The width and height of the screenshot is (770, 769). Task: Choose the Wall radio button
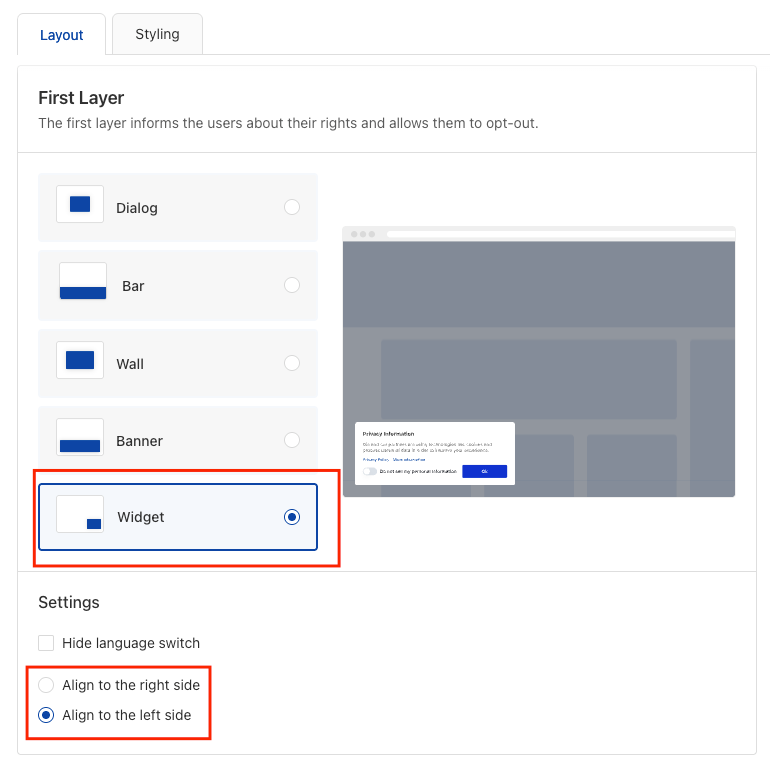coord(292,363)
